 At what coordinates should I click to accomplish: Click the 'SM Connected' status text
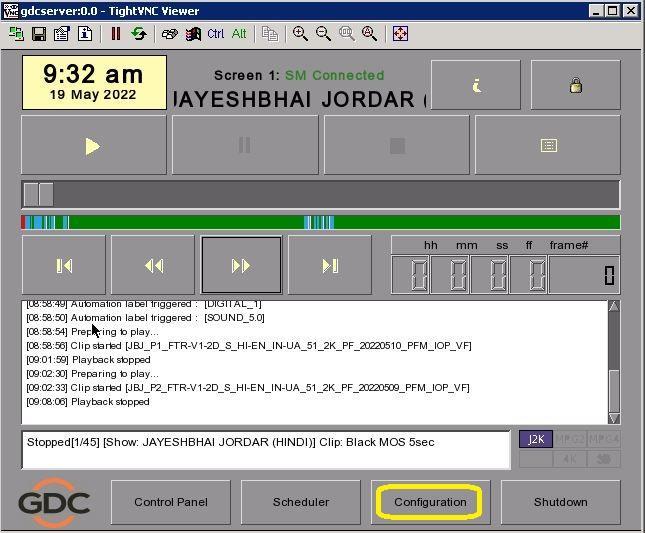pyautogui.click(x=334, y=75)
